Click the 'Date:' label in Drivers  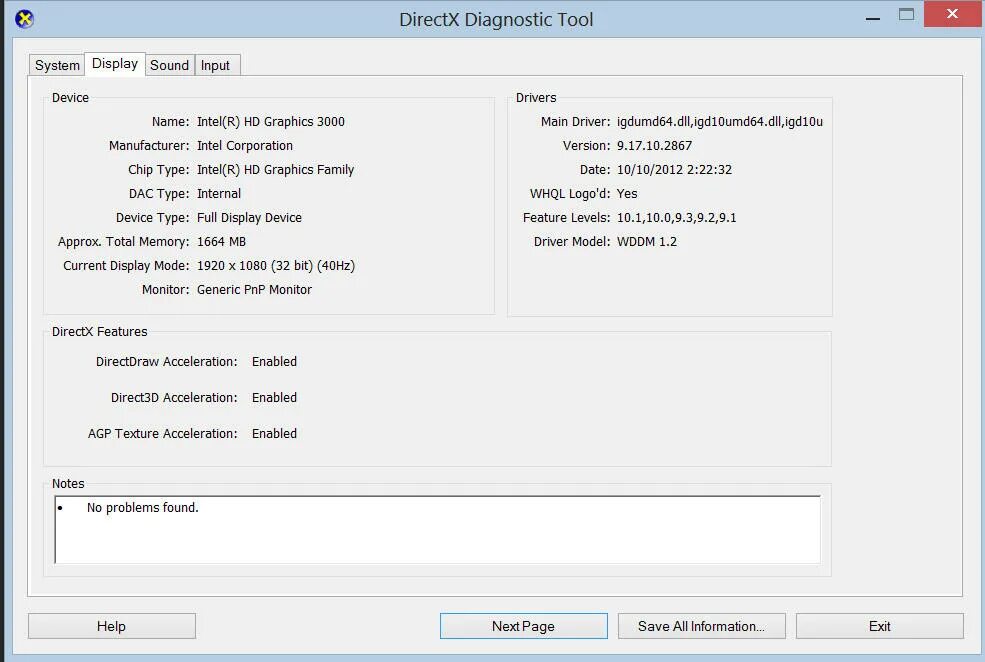point(595,170)
